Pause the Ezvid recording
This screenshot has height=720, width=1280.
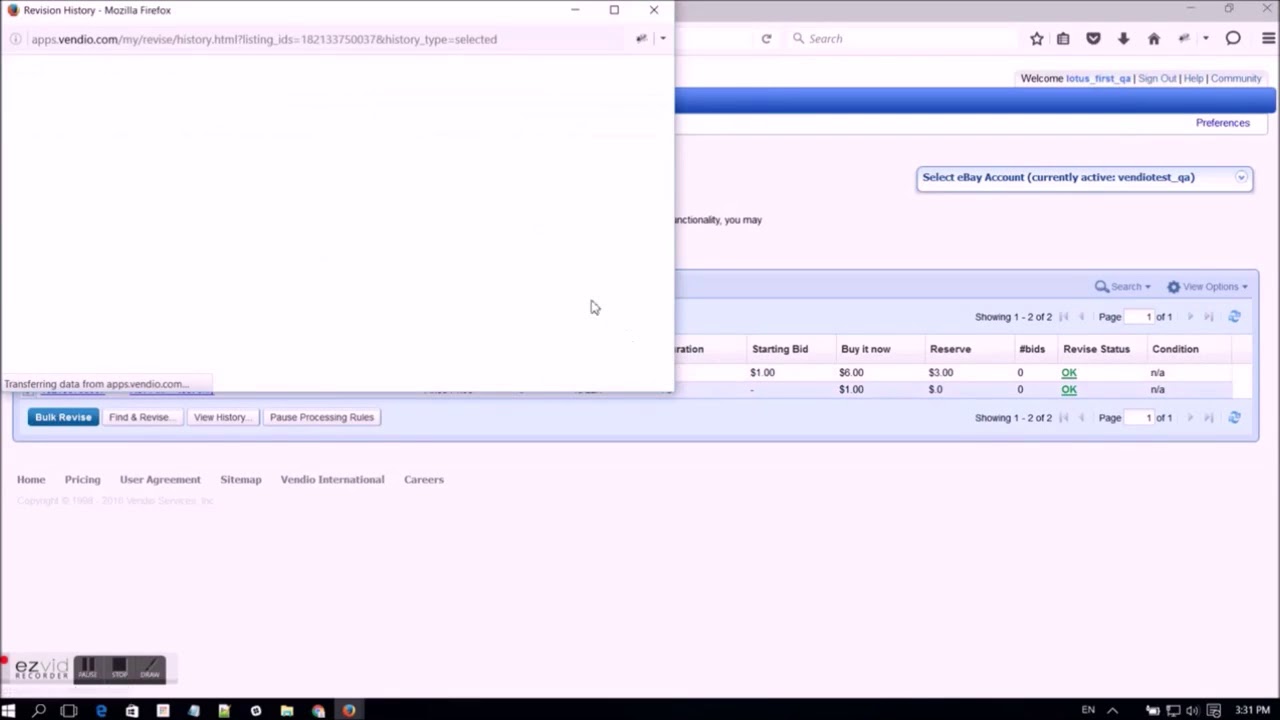(x=87, y=667)
